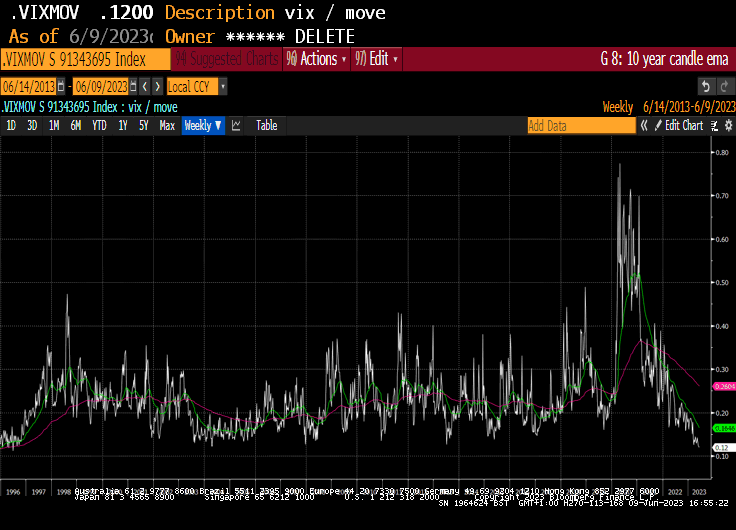Switch range to Max
Viewport: 736px width, 530px height.
[x=167, y=126]
